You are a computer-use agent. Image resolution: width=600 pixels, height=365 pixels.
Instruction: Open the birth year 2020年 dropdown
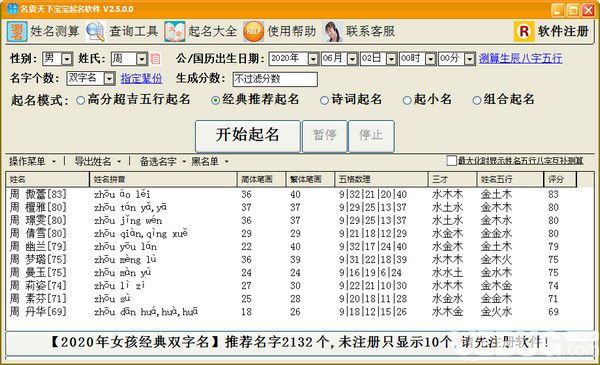tap(313, 59)
